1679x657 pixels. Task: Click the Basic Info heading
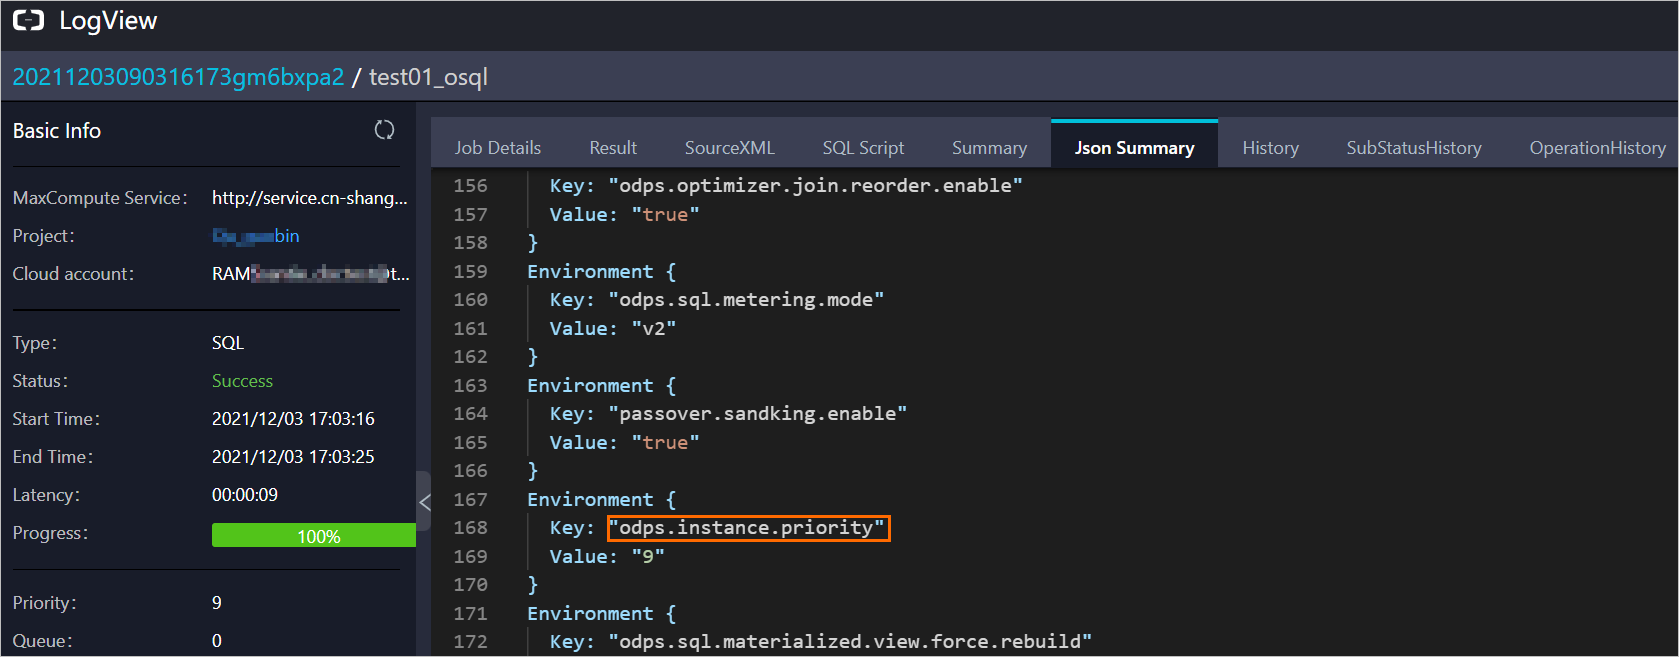coord(56,131)
